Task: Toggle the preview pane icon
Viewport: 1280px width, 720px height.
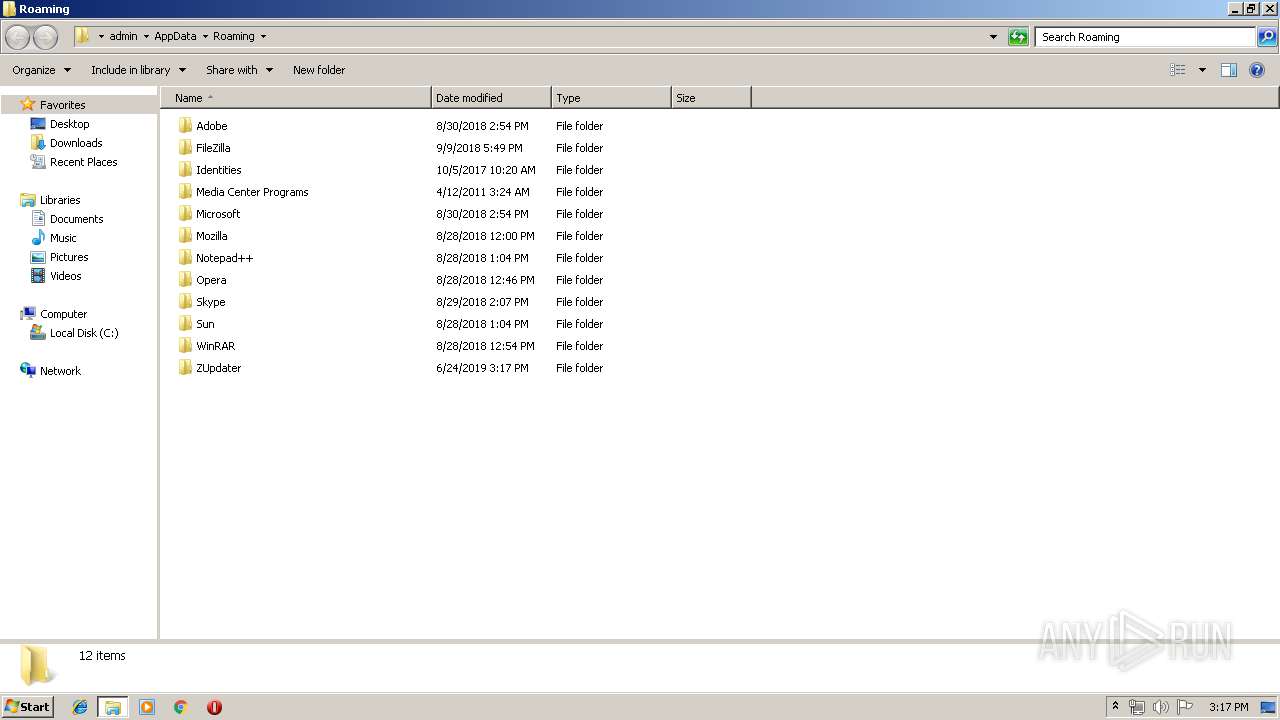Action: 1229,70
